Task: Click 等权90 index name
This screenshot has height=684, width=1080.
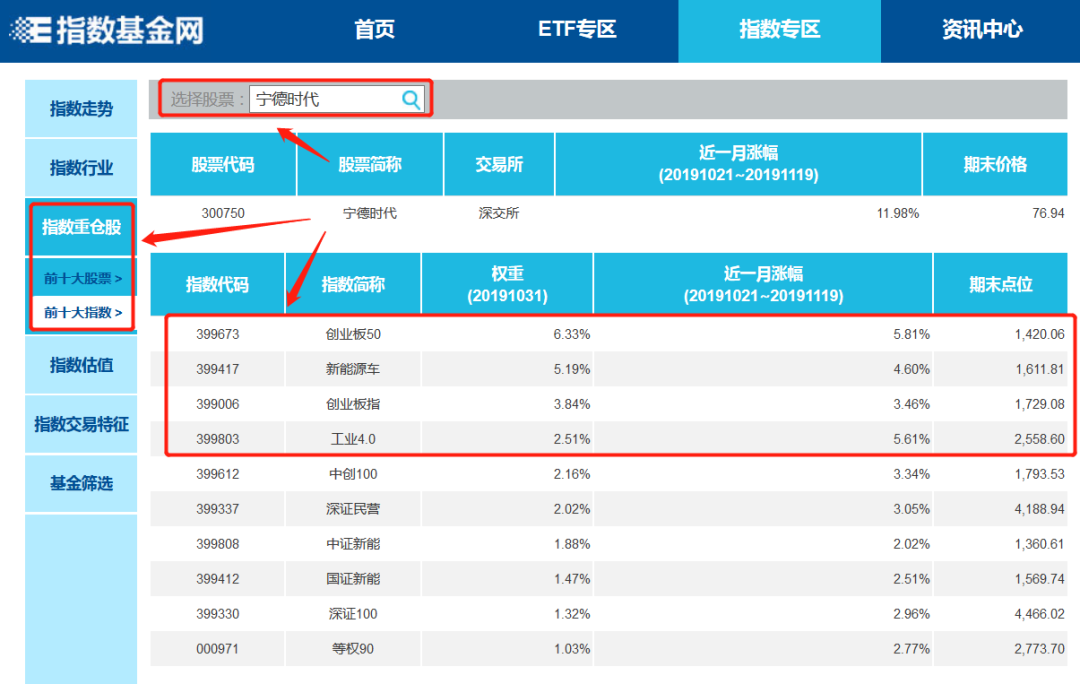Action: (x=353, y=650)
